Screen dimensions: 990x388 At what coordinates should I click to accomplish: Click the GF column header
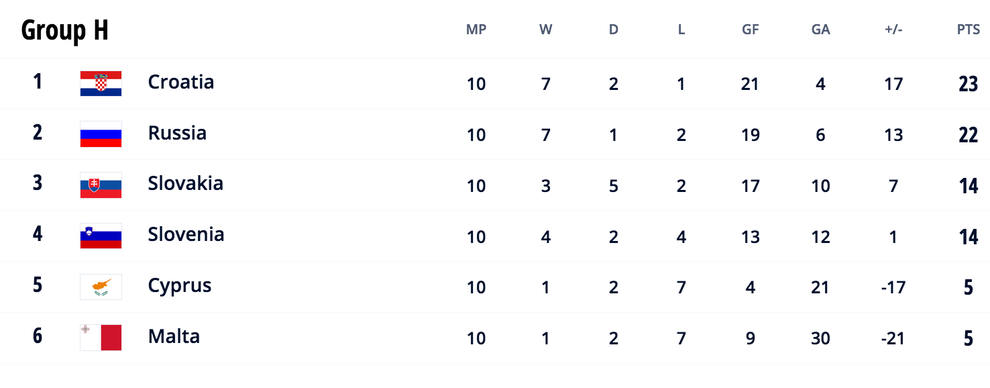(x=750, y=30)
